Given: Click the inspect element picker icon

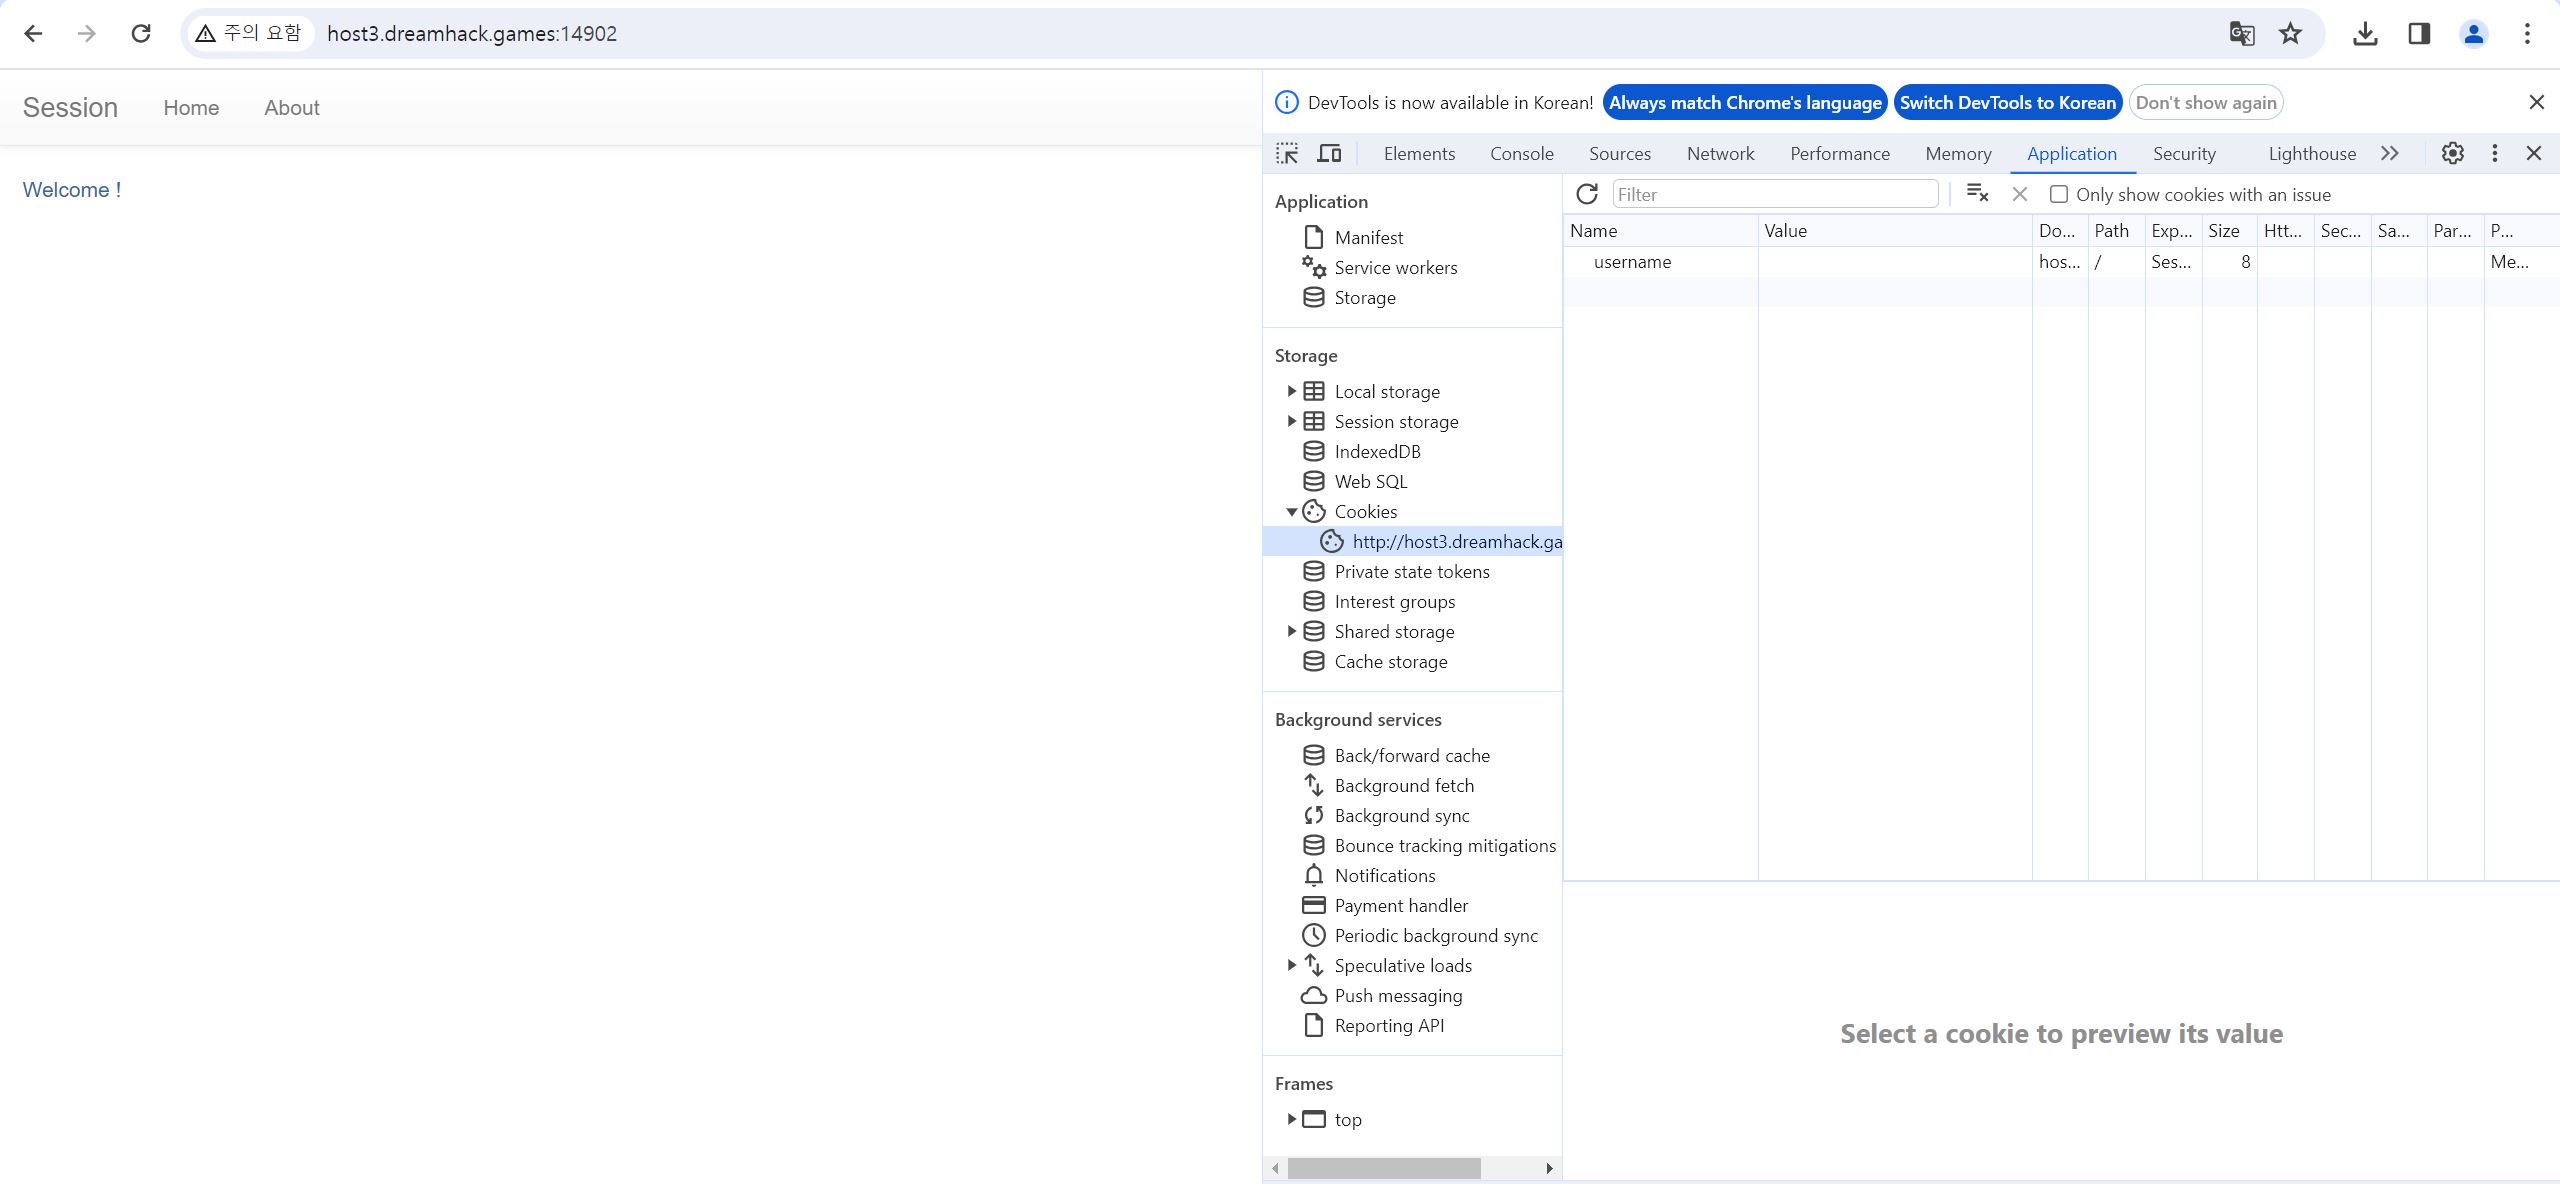Looking at the screenshot, I should [1287, 153].
